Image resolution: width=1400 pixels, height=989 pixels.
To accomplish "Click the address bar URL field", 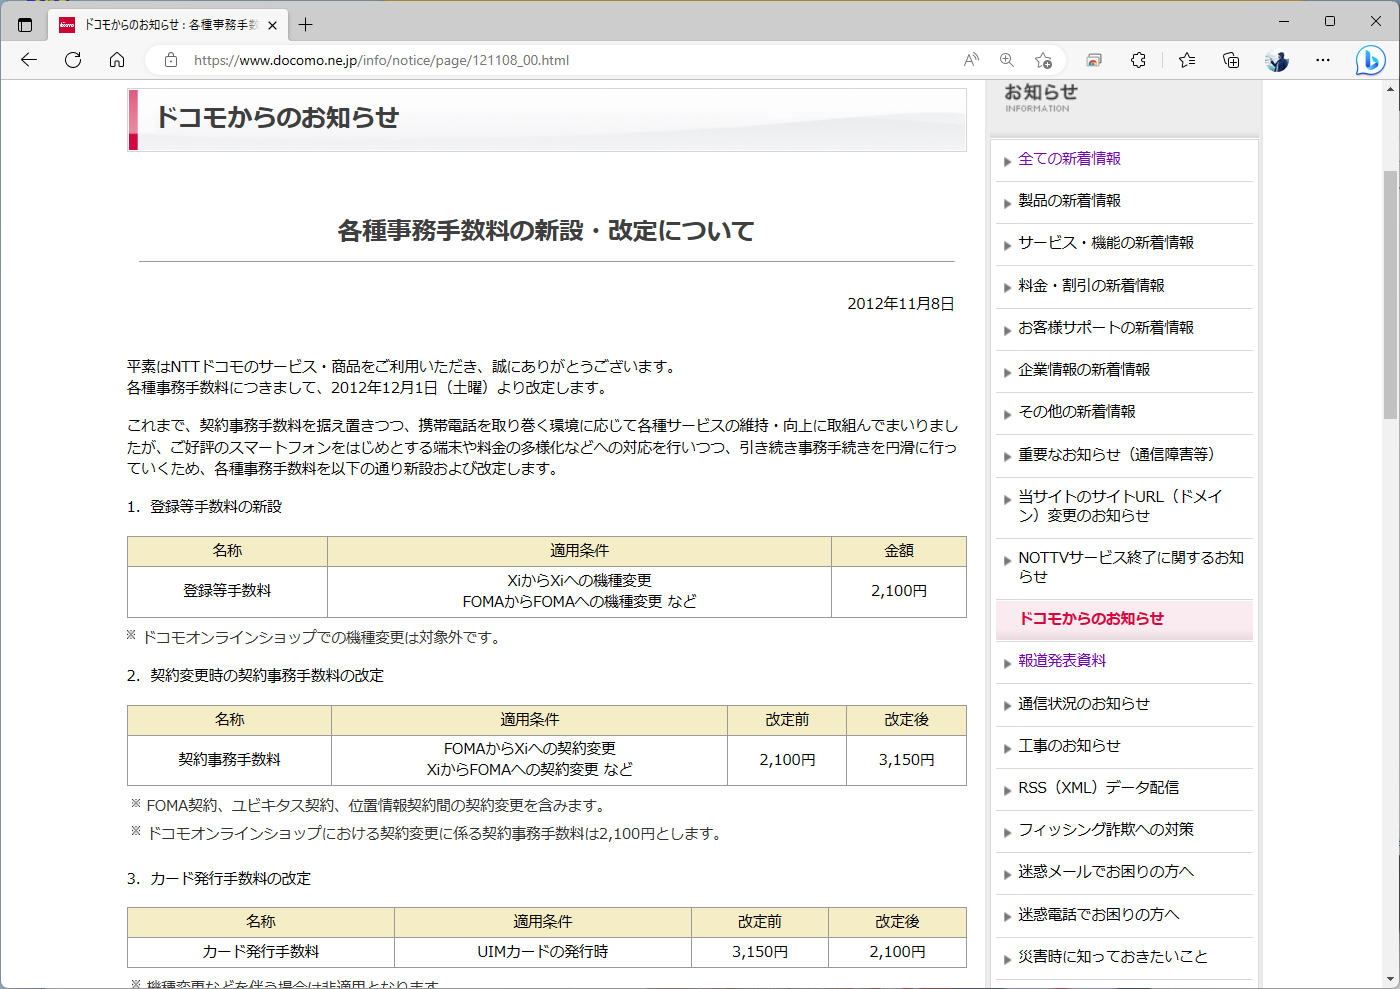I will click(570, 60).
